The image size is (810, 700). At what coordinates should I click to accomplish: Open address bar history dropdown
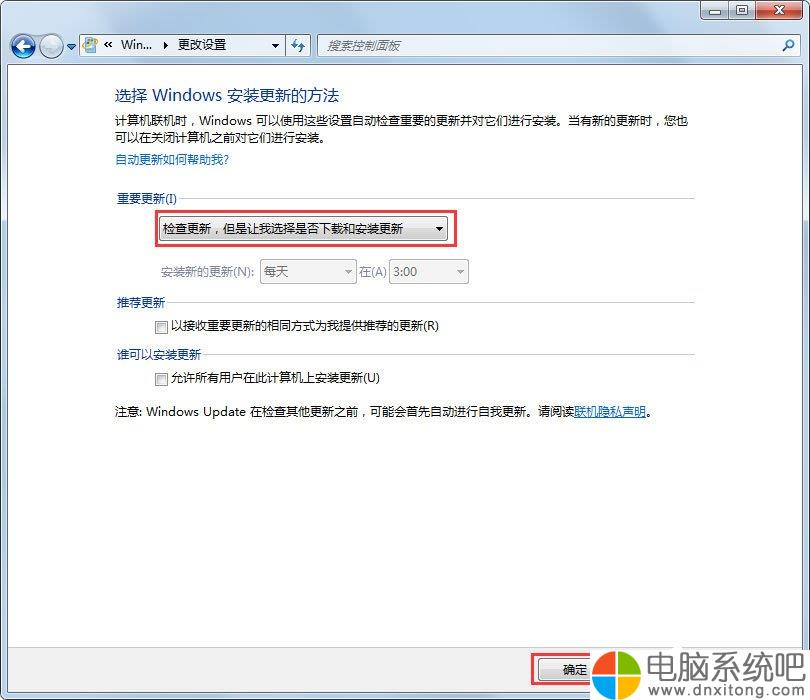[x=275, y=45]
